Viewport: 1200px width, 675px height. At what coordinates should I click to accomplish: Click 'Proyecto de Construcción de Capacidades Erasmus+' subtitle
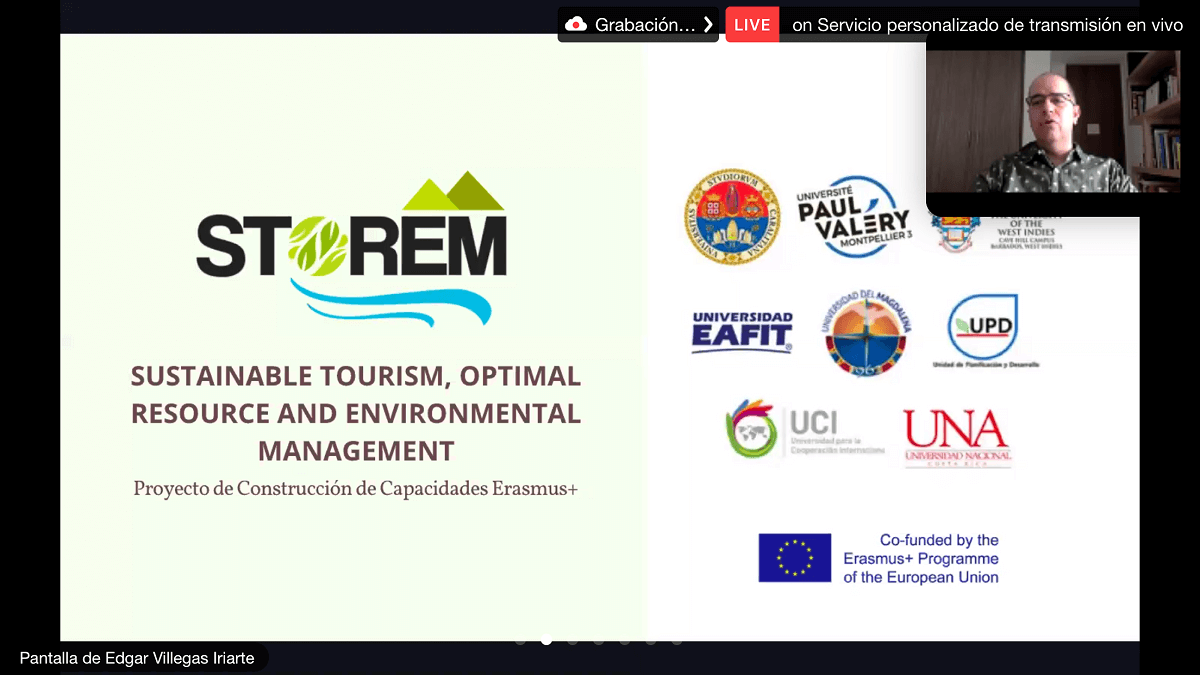[x=356, y=490]
